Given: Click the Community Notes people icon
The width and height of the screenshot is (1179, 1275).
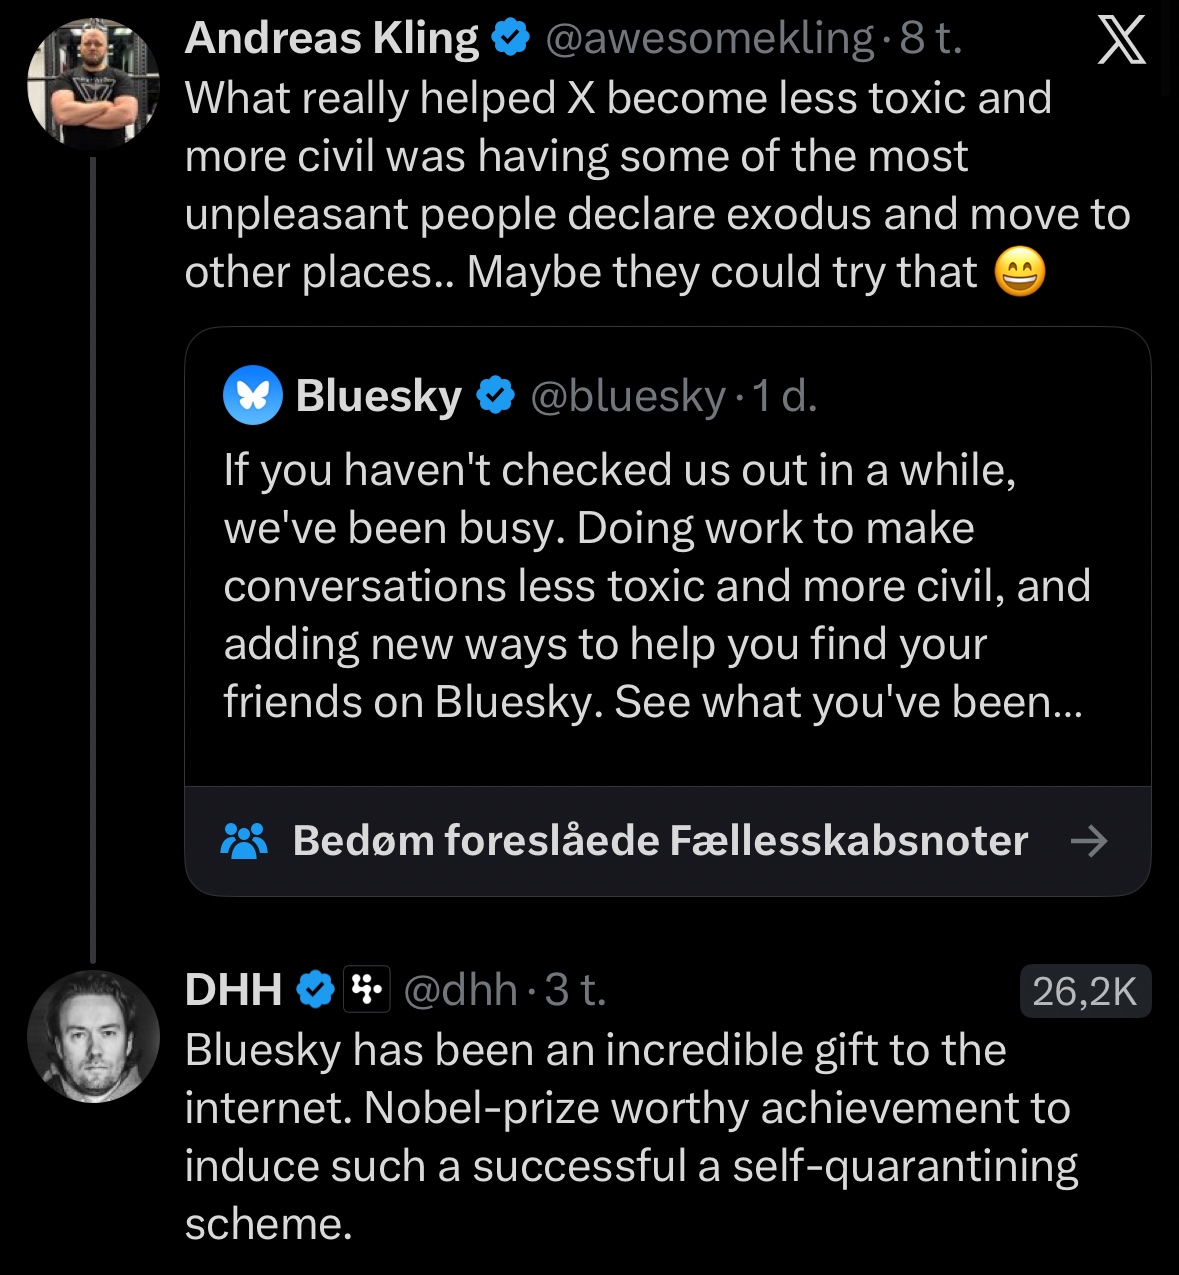Looking at the screenshot, I should click(x=243, y=841).
